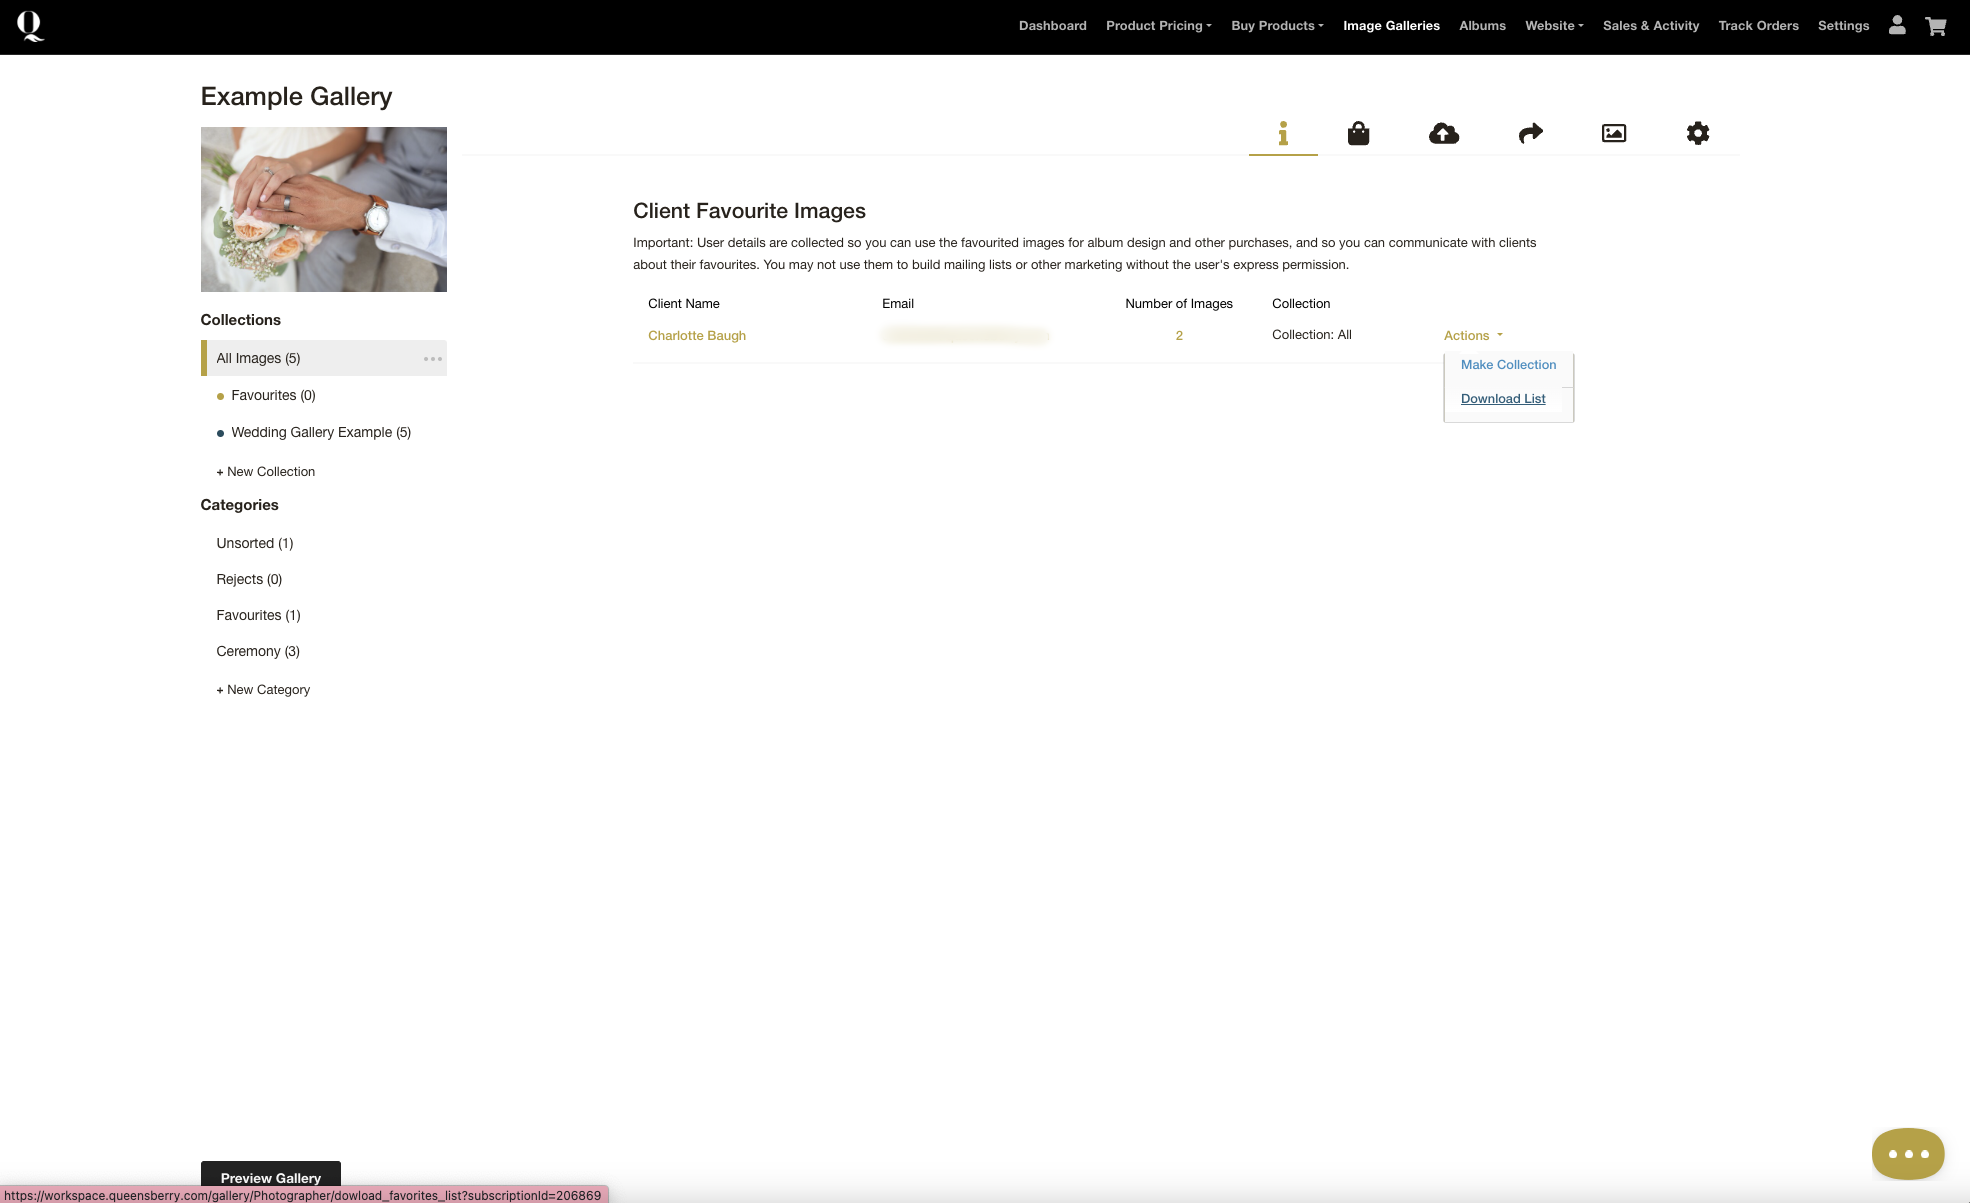
Task: Click the user account icon
Action: pos(1897,26)
